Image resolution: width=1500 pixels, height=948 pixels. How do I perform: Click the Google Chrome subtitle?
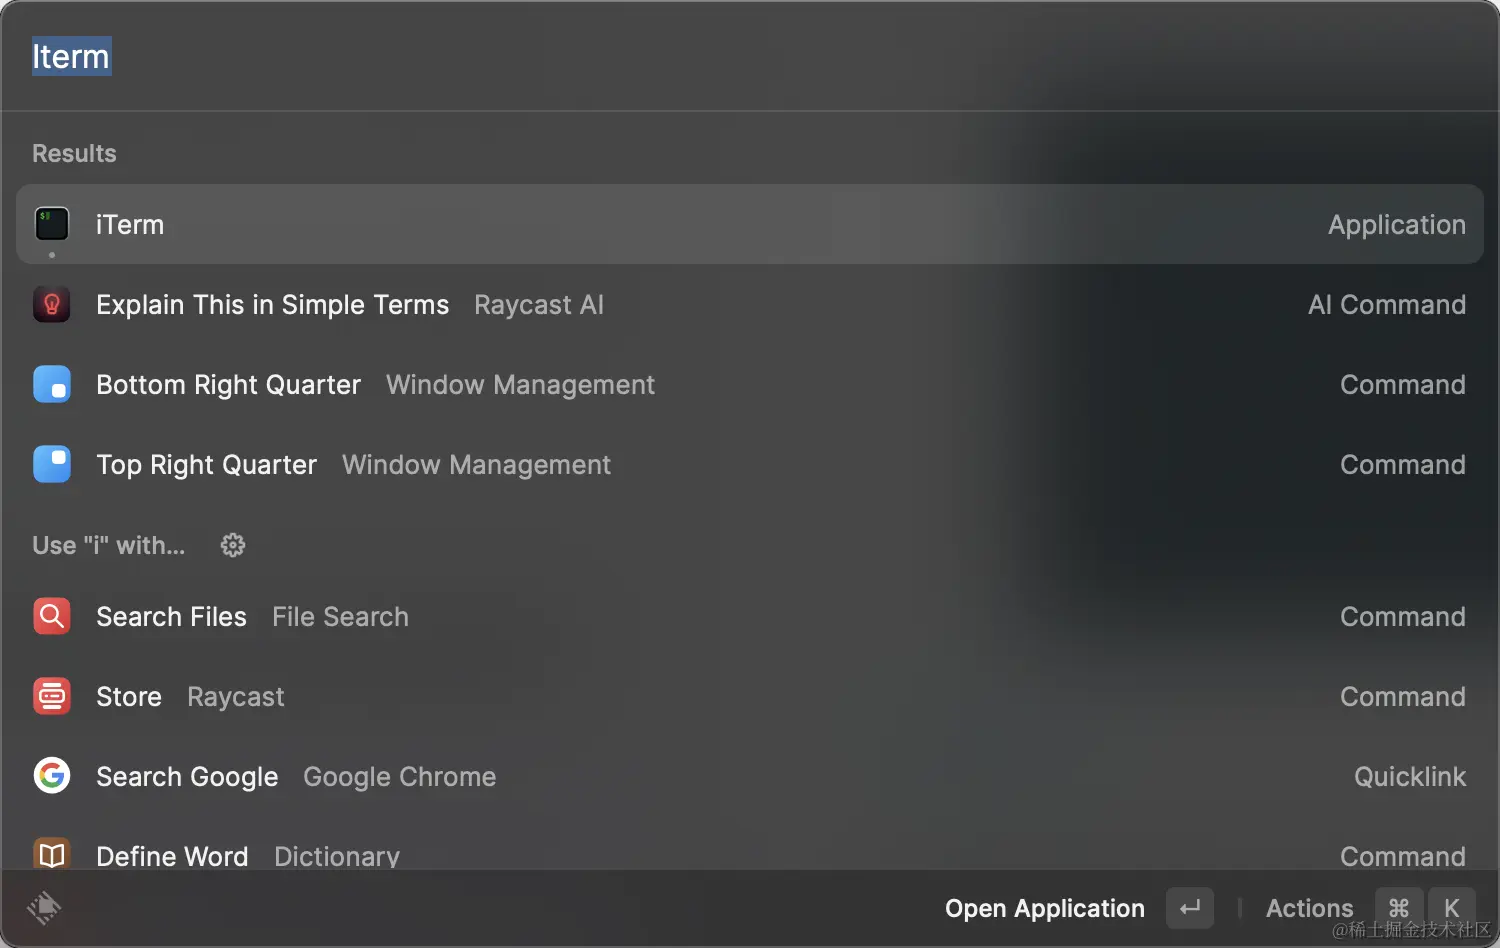400,777
